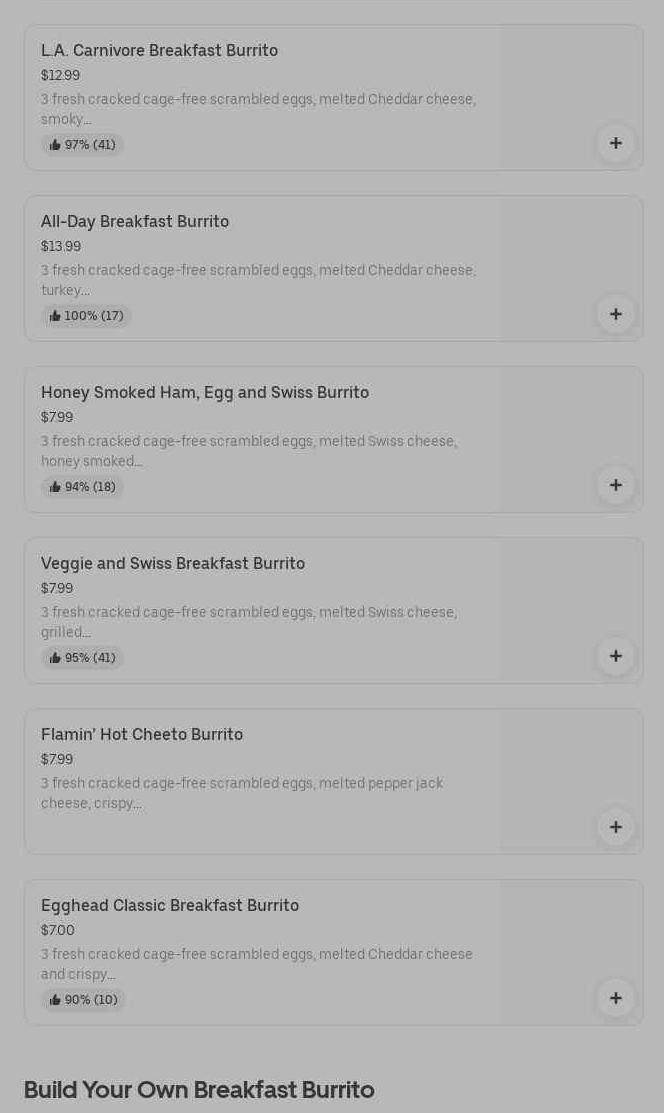The image size is (664, 1113).
Task: Click the All-Day Breakfast Burrito $13.99 price
Action: 61,246
